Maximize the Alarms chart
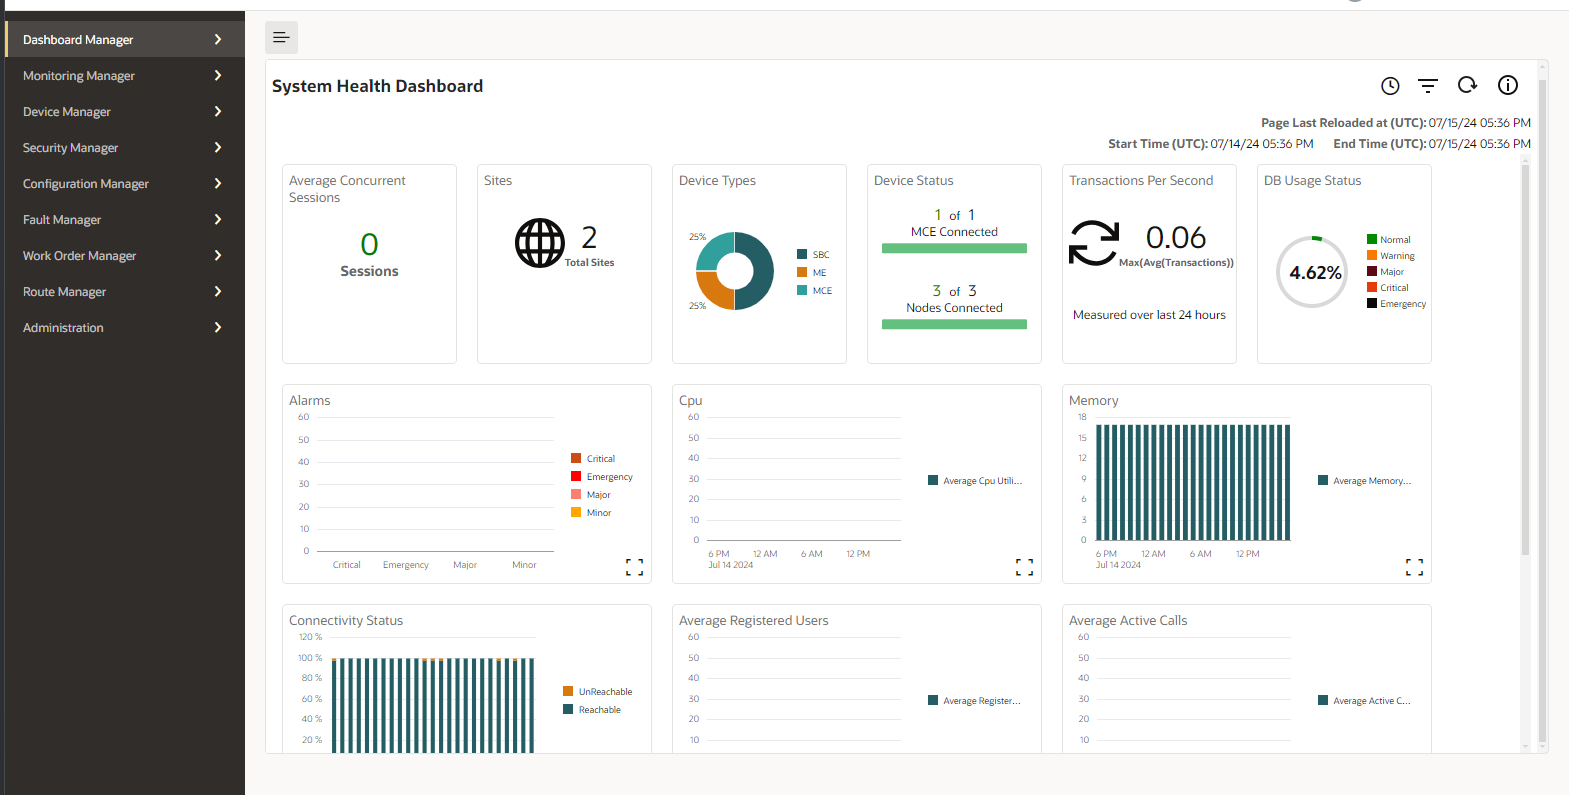This screenshot has height=795, width=1569. point(634,567)
